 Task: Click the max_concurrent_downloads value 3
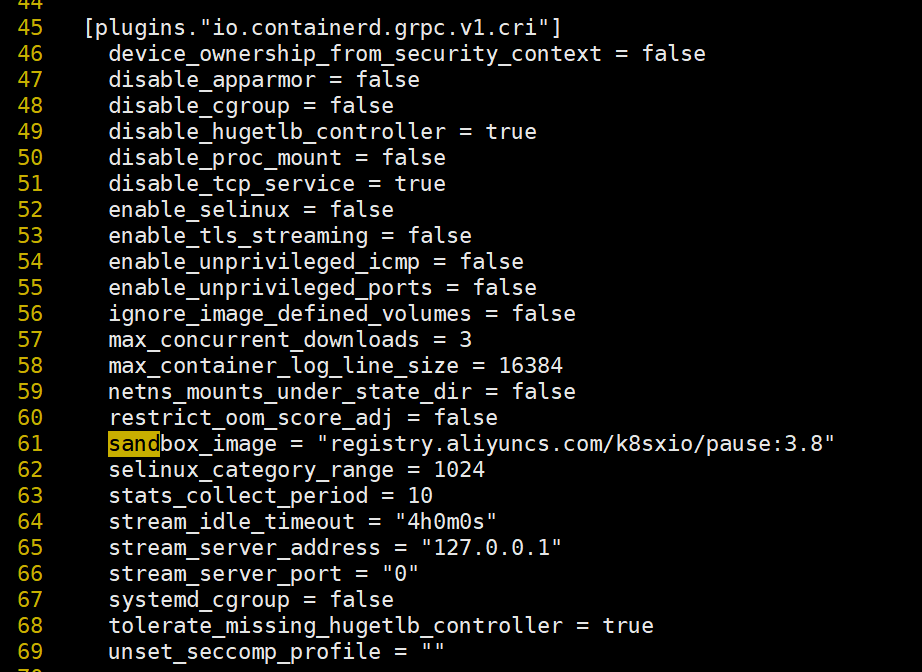pos(466,340)
